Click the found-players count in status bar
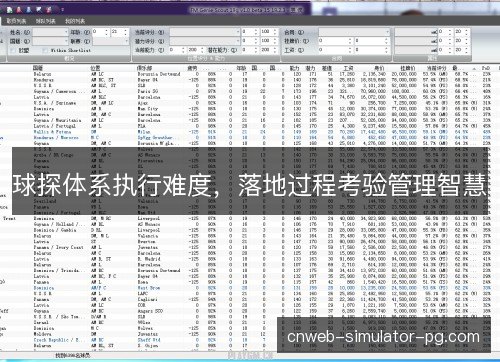This screenshot has height=362, width=500. (x=73, y=356)
